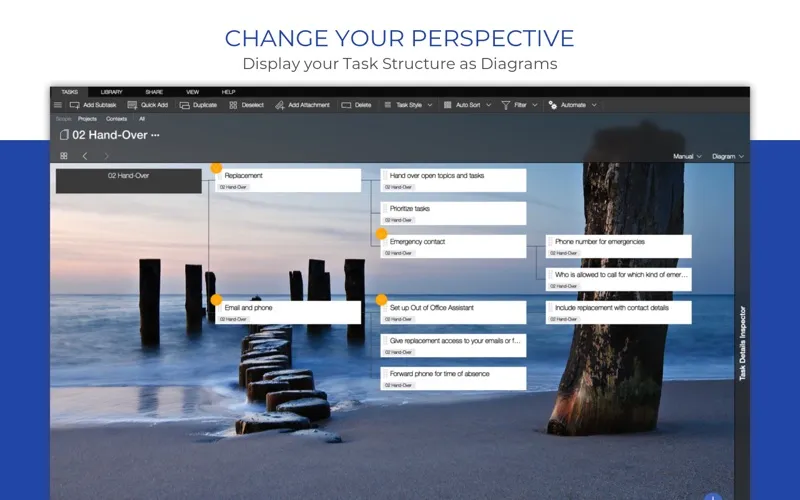Click the '02 Hand-Over' tag under Prioritize tasks
This screenshot has height=500, width=800.
tap(398, 220)
